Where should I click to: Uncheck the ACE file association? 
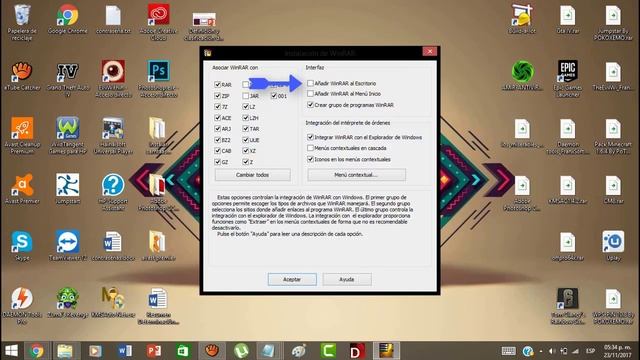click(x=217, y=118)
